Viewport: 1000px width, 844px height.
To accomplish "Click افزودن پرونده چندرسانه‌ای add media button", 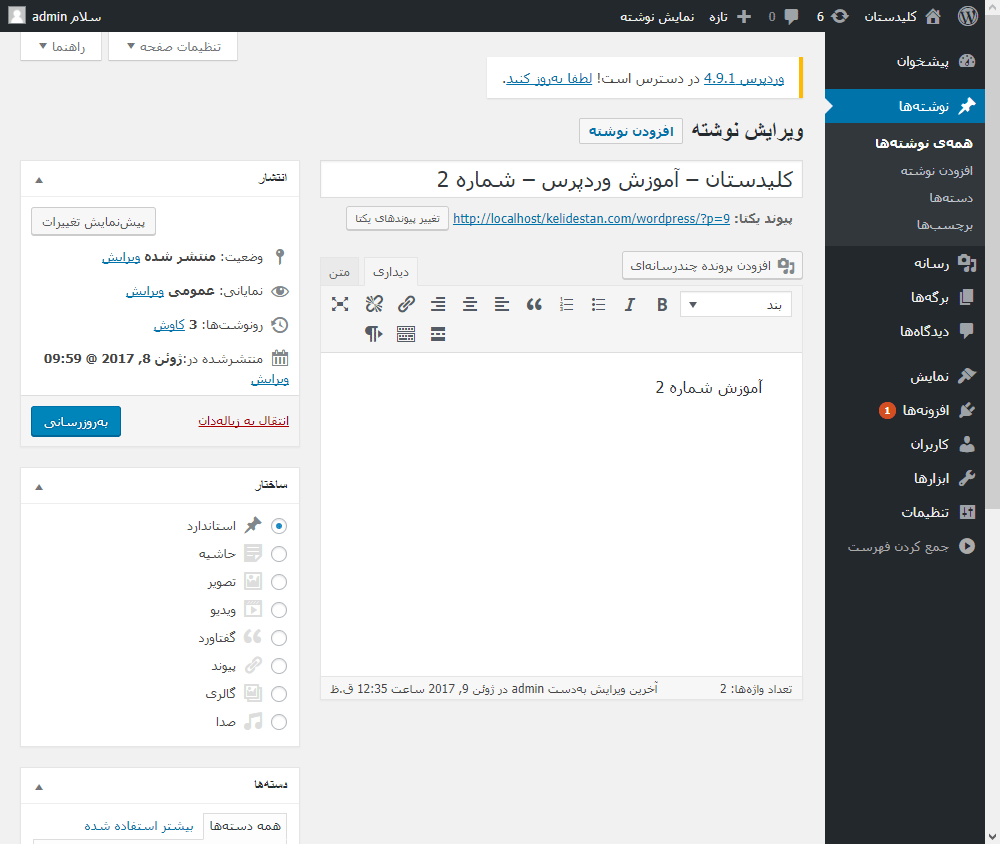I will point(712,265).
